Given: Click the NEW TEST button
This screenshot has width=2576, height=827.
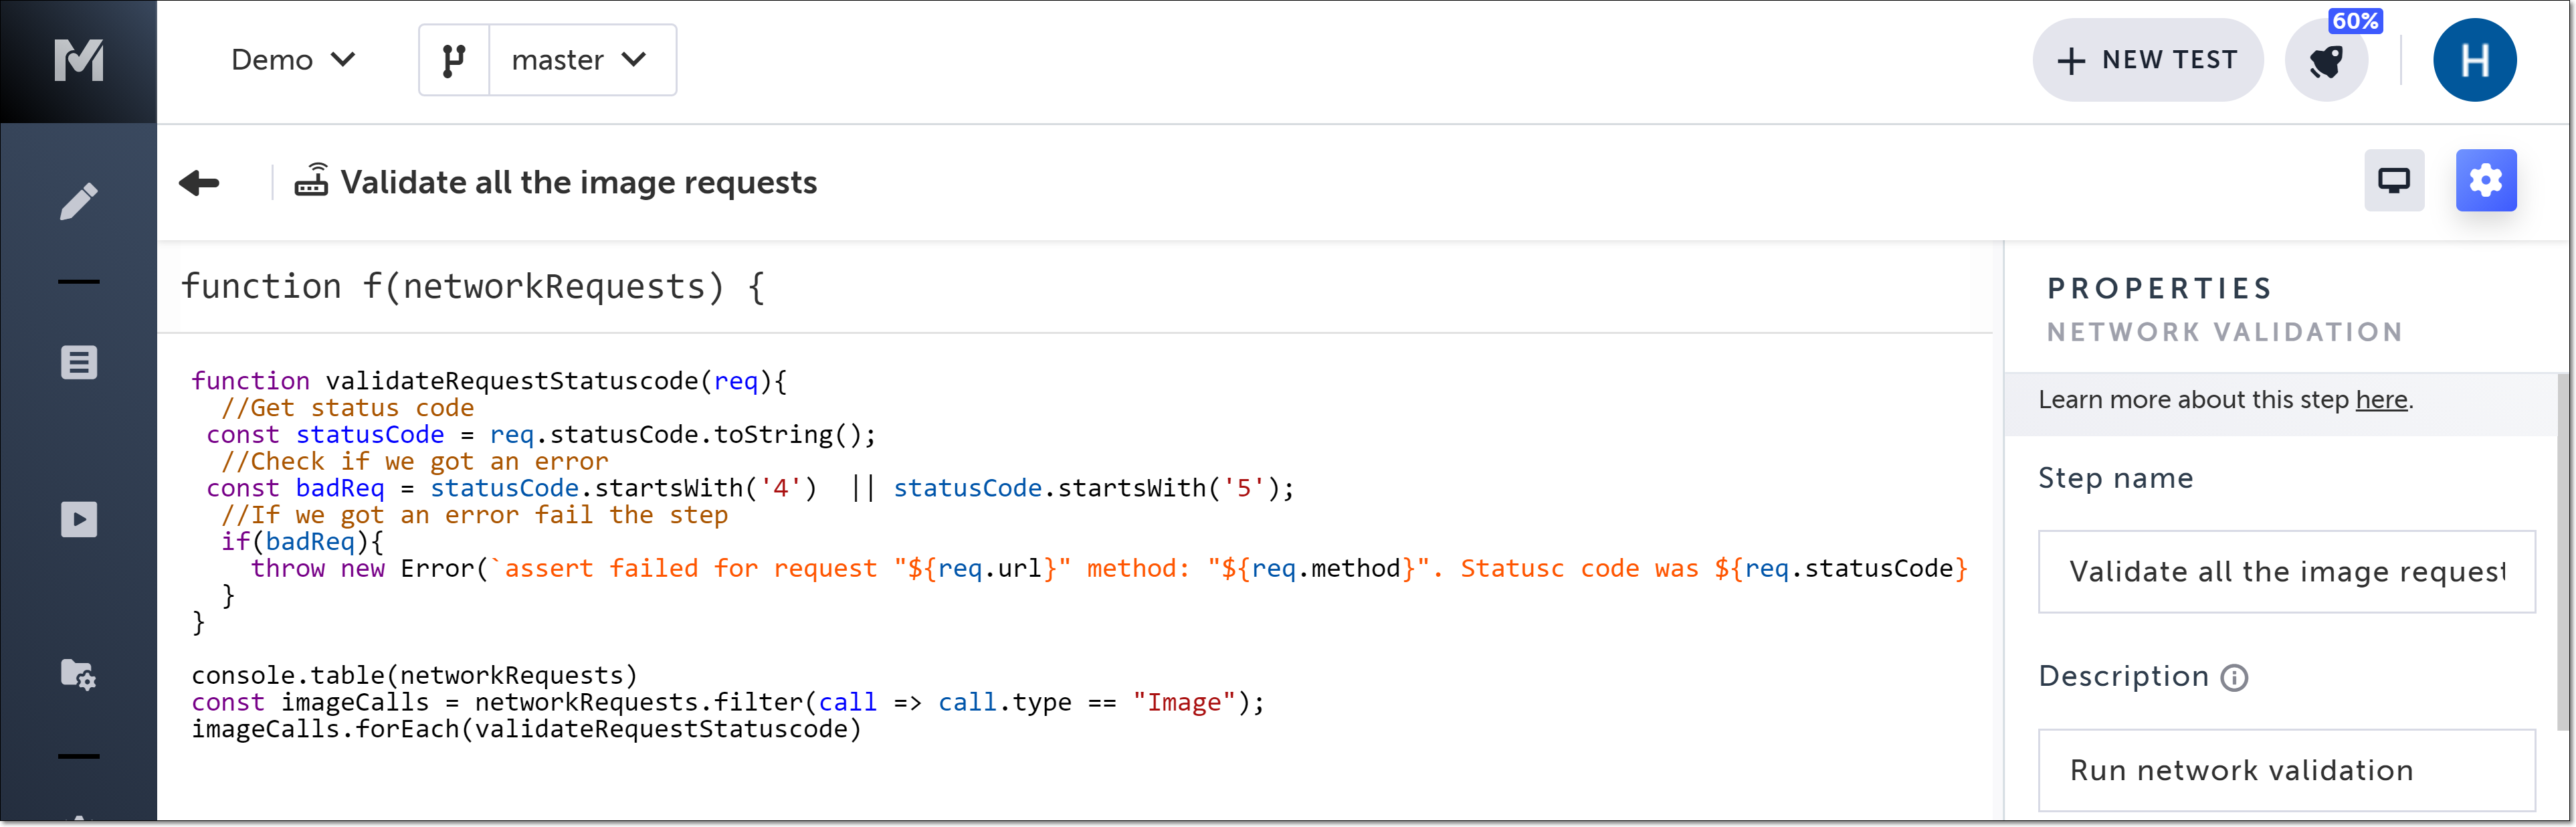Looking at the screenshot, I should pyautogui.click(x=2147, y=61).
